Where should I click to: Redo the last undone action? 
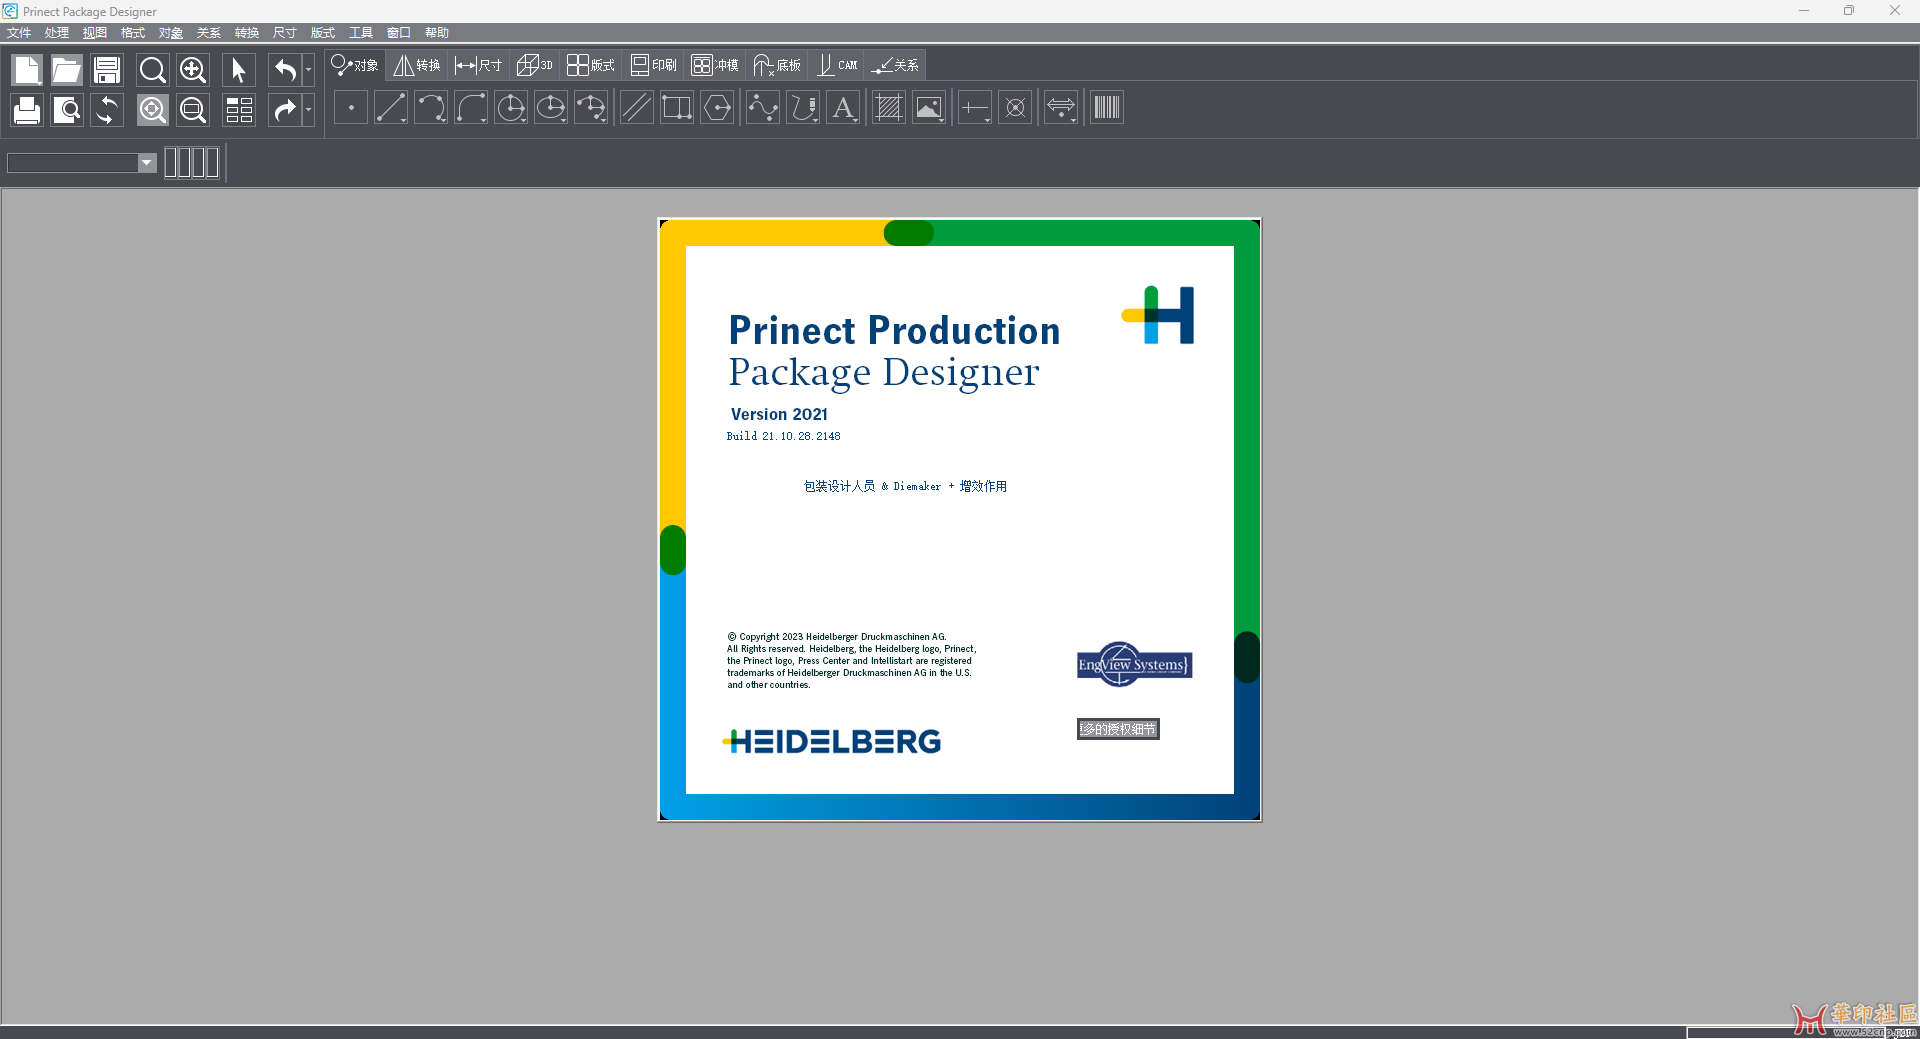285,110
